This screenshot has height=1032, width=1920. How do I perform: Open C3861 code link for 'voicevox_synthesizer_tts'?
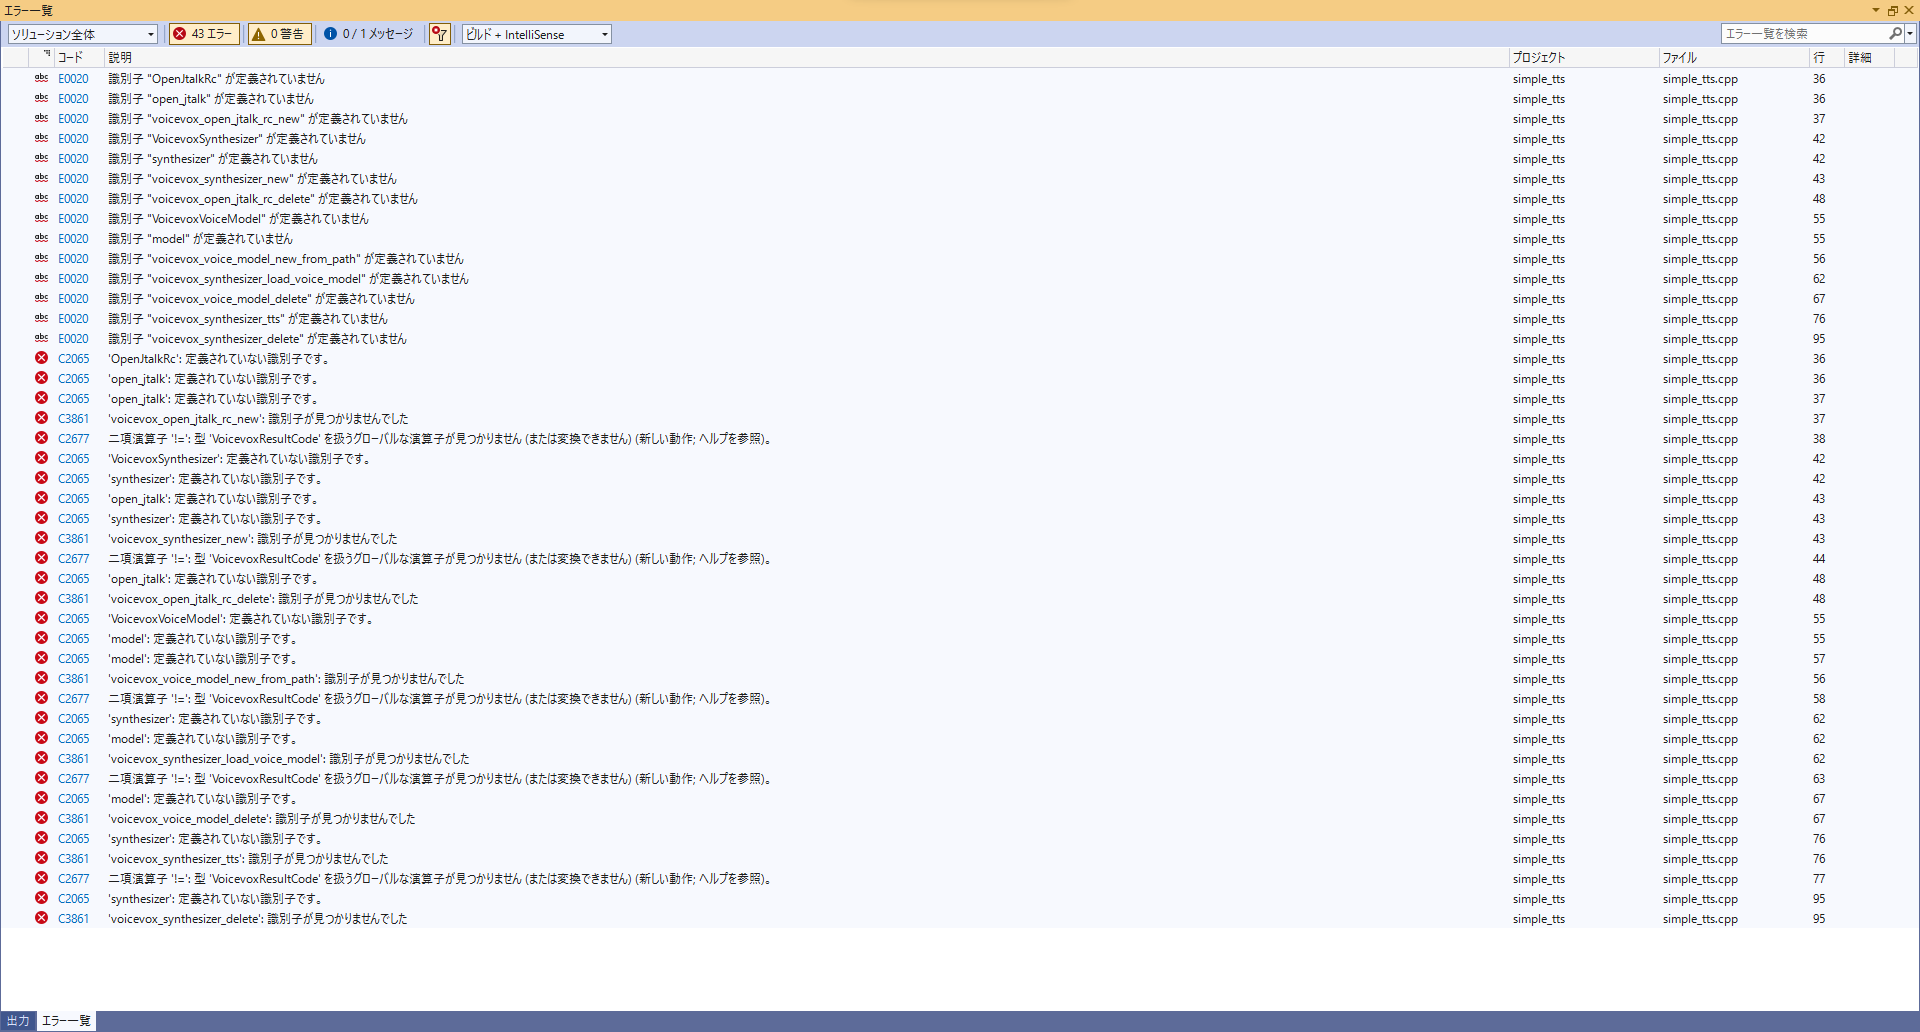click(73, 858)
